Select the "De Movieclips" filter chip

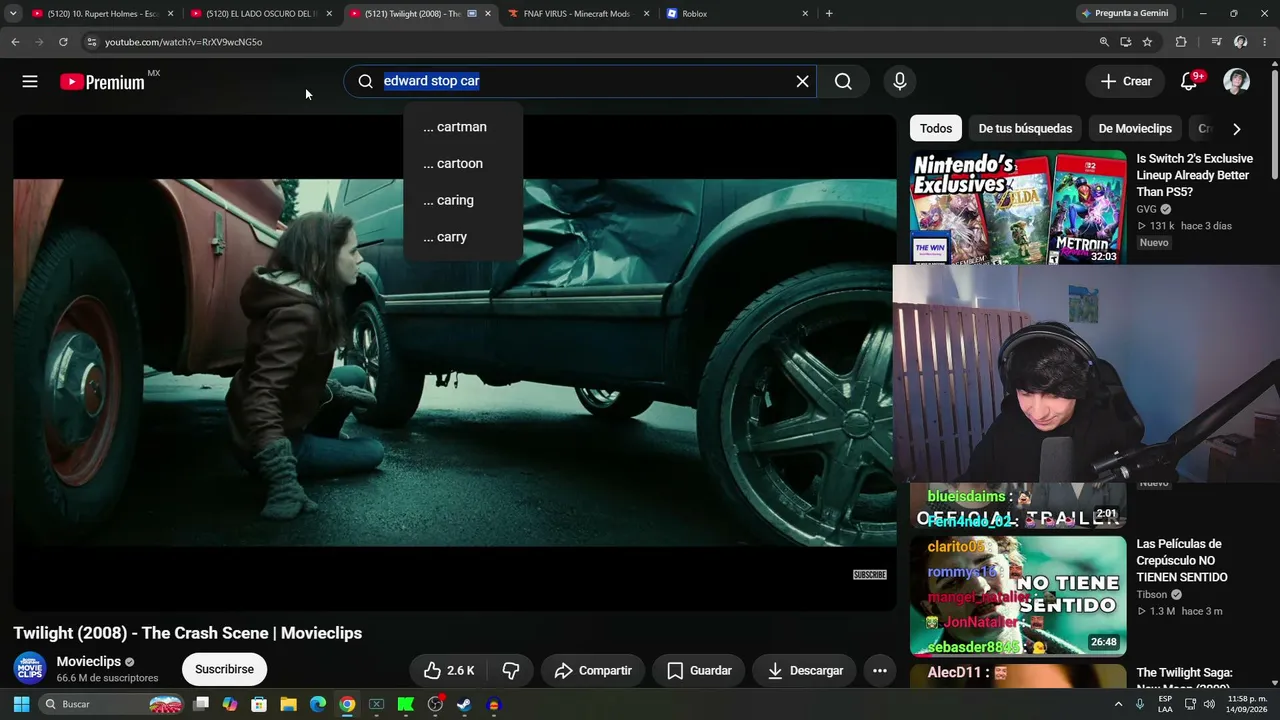point(1135,129)
